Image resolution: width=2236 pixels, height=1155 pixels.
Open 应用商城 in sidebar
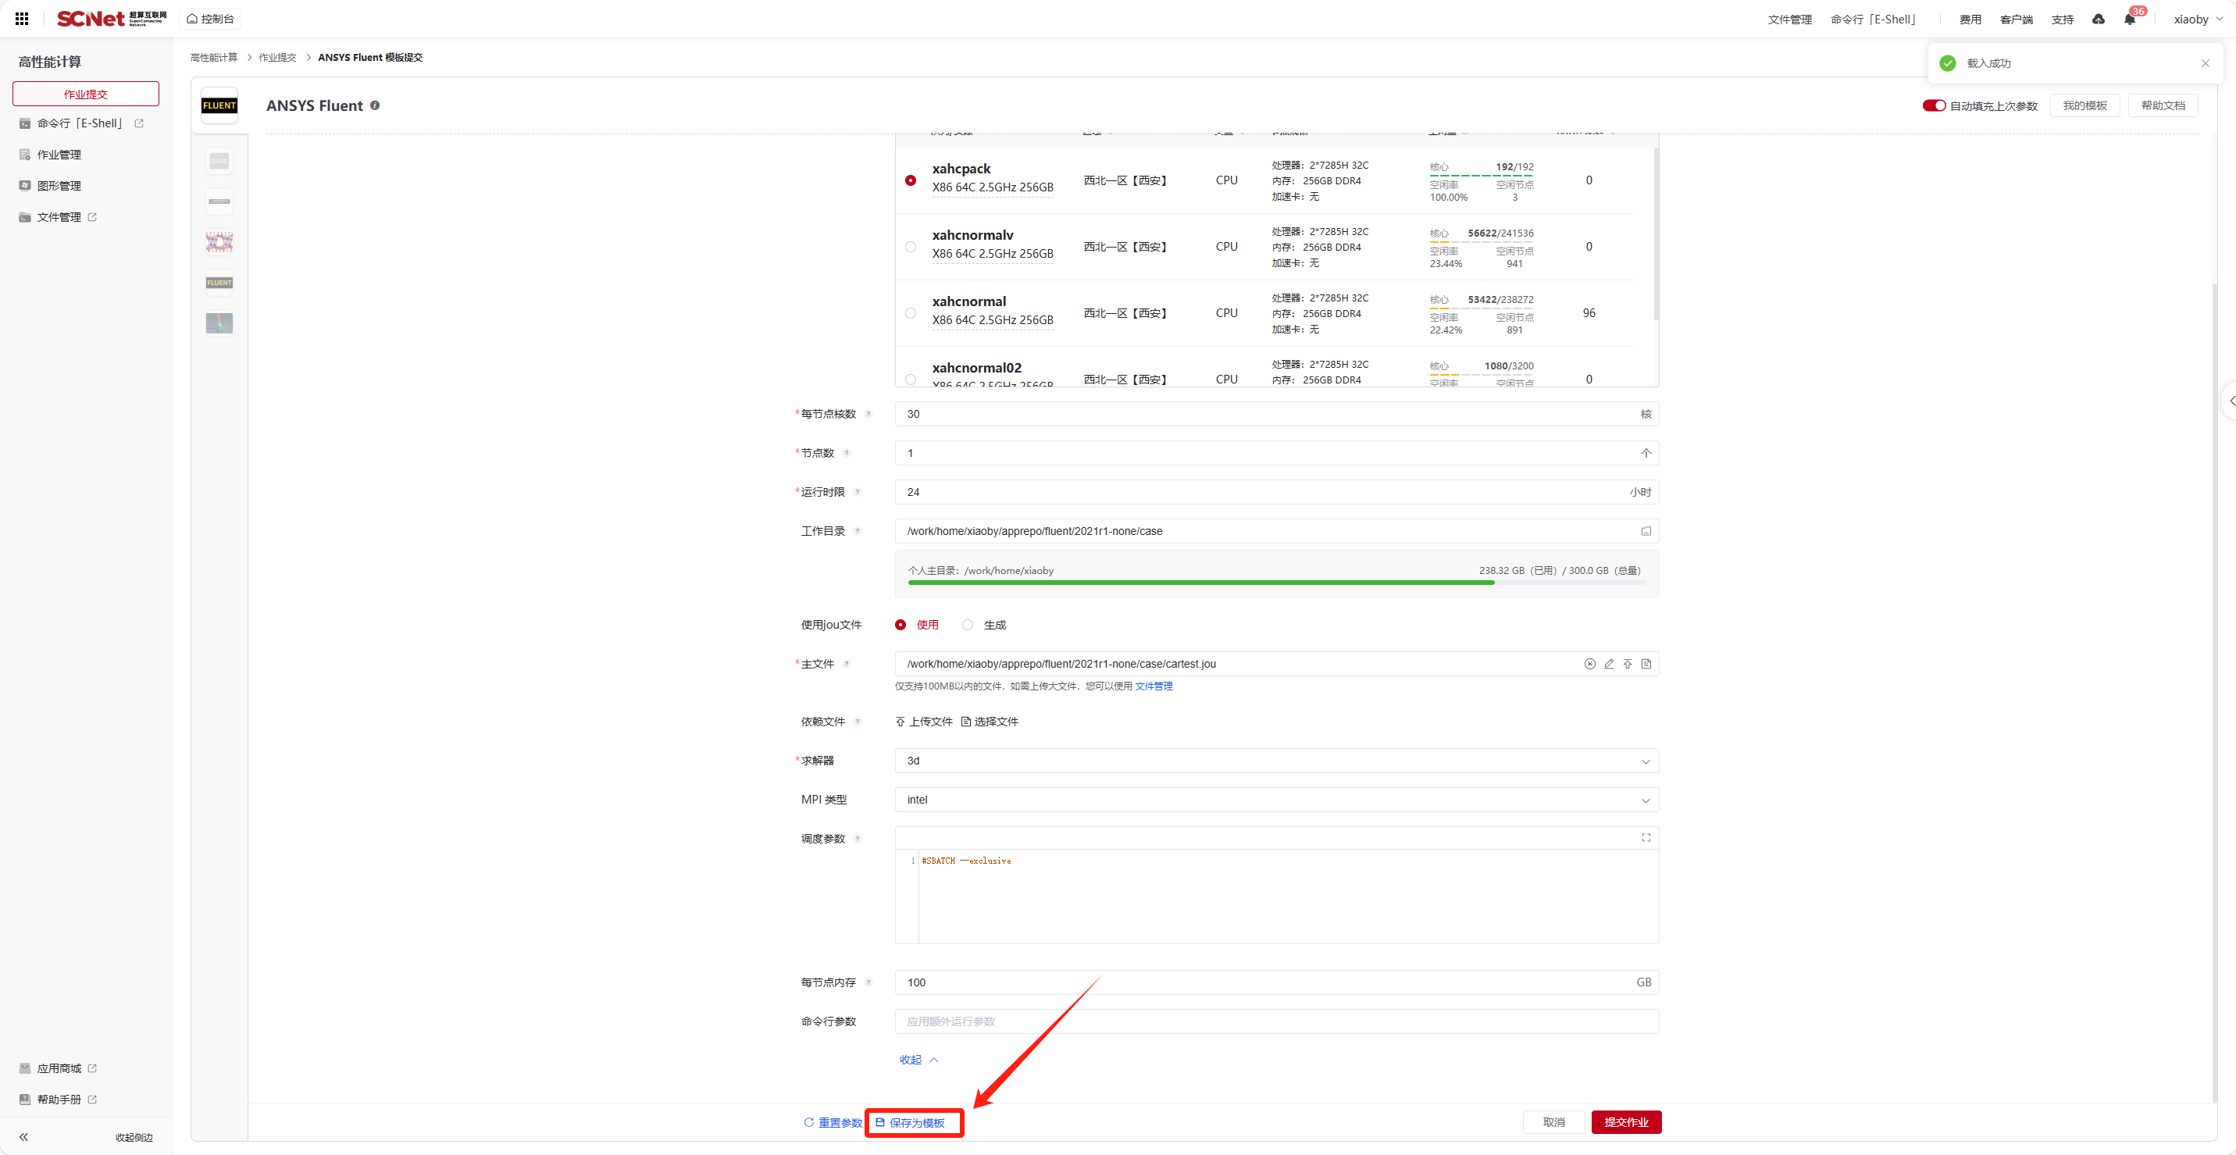[58, 1068]
